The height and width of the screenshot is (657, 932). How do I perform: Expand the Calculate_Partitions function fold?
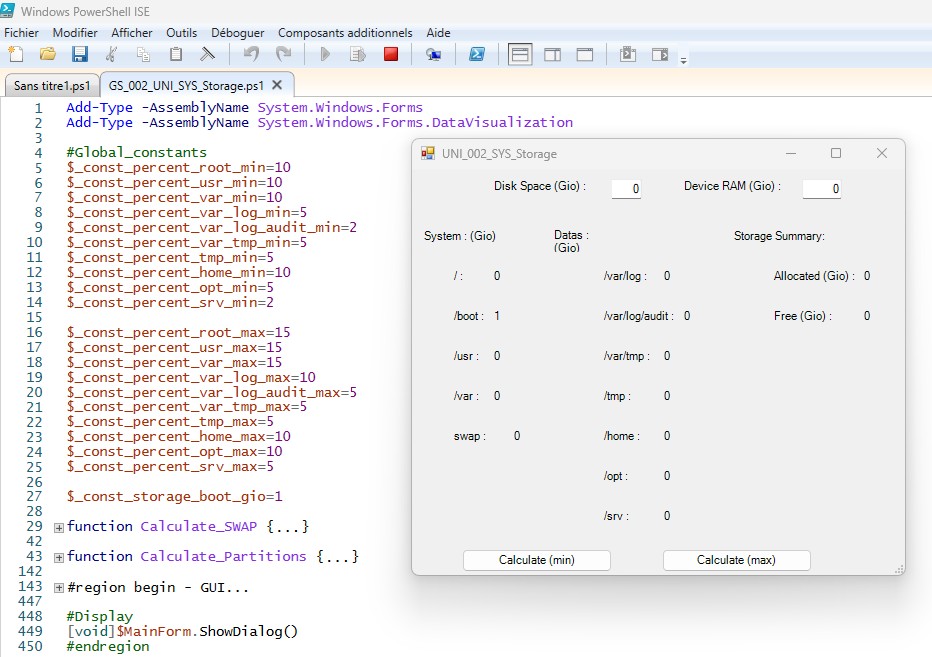(x=59, y=557)
